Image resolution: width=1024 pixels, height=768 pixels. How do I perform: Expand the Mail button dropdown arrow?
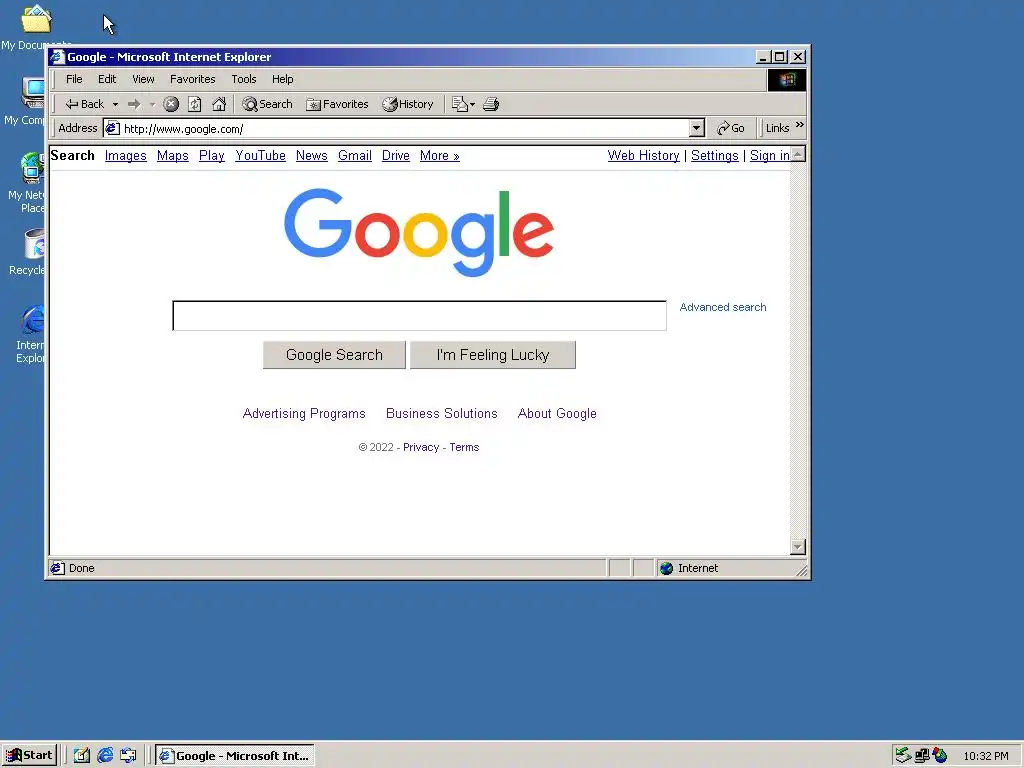[x=473, y=104]
